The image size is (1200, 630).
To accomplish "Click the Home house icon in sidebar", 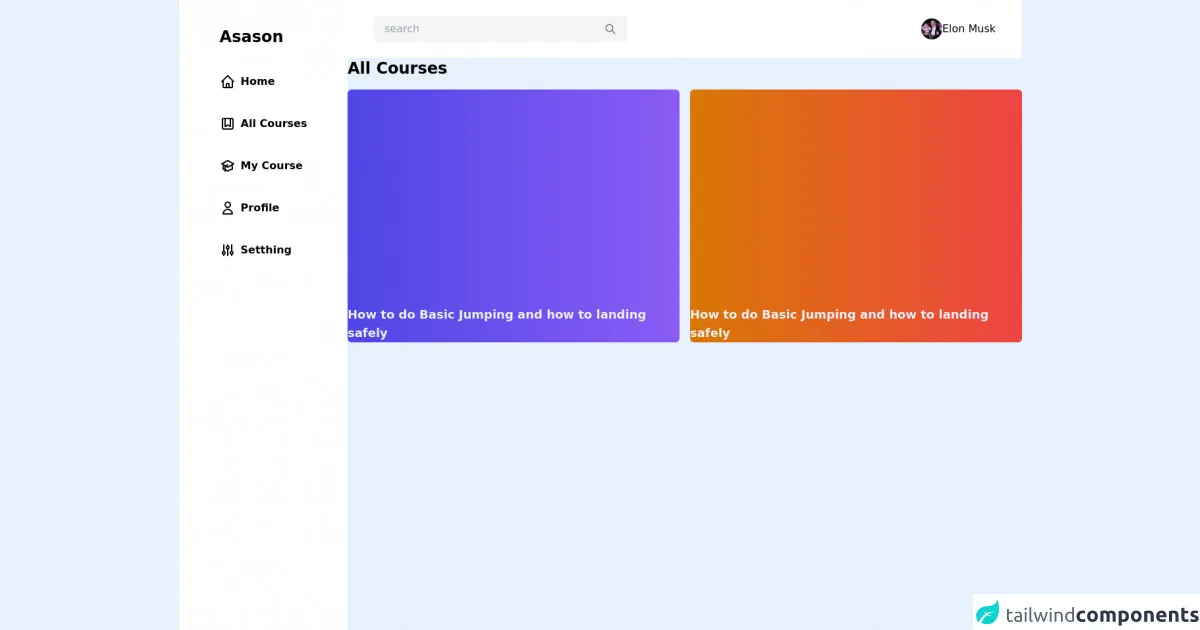I will click(x=227, y=82).
